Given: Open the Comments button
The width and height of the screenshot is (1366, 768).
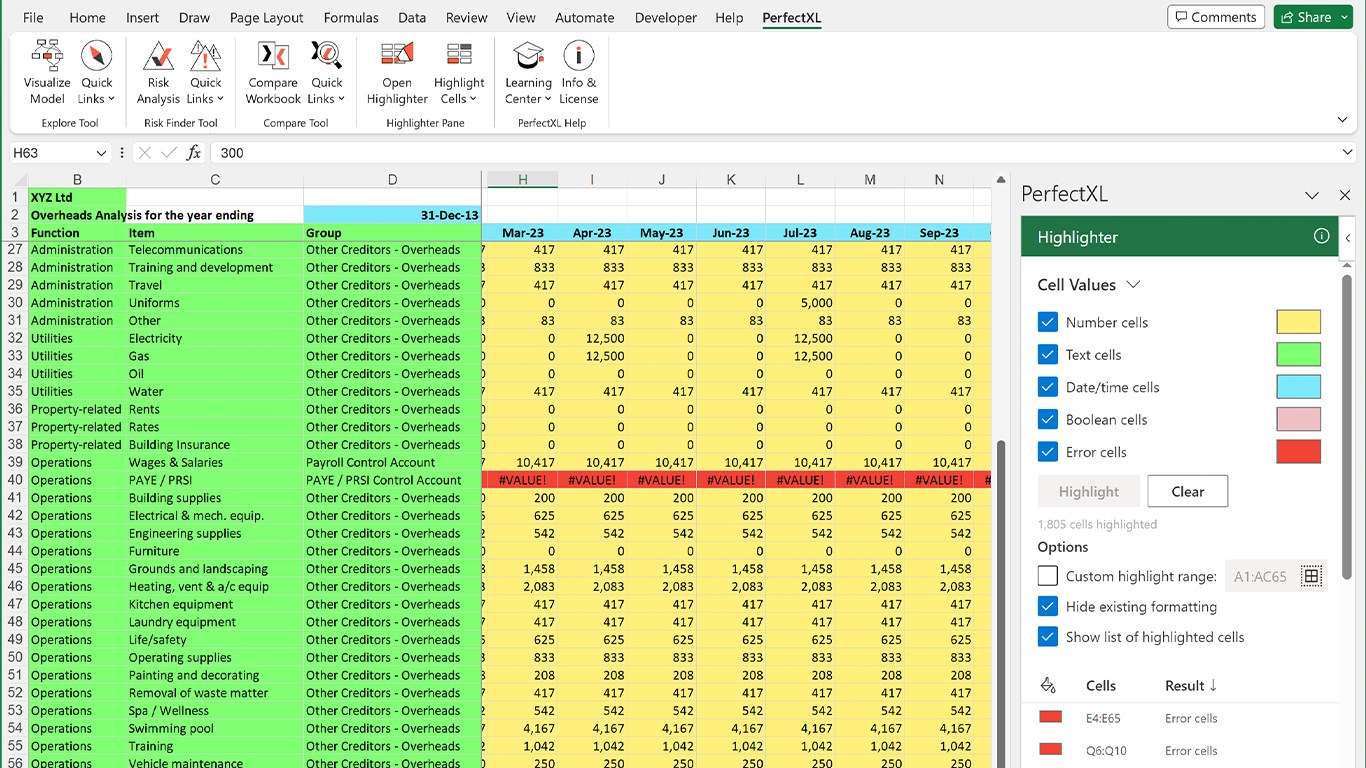Looking at the screenshot, I should pos(1216,17).
